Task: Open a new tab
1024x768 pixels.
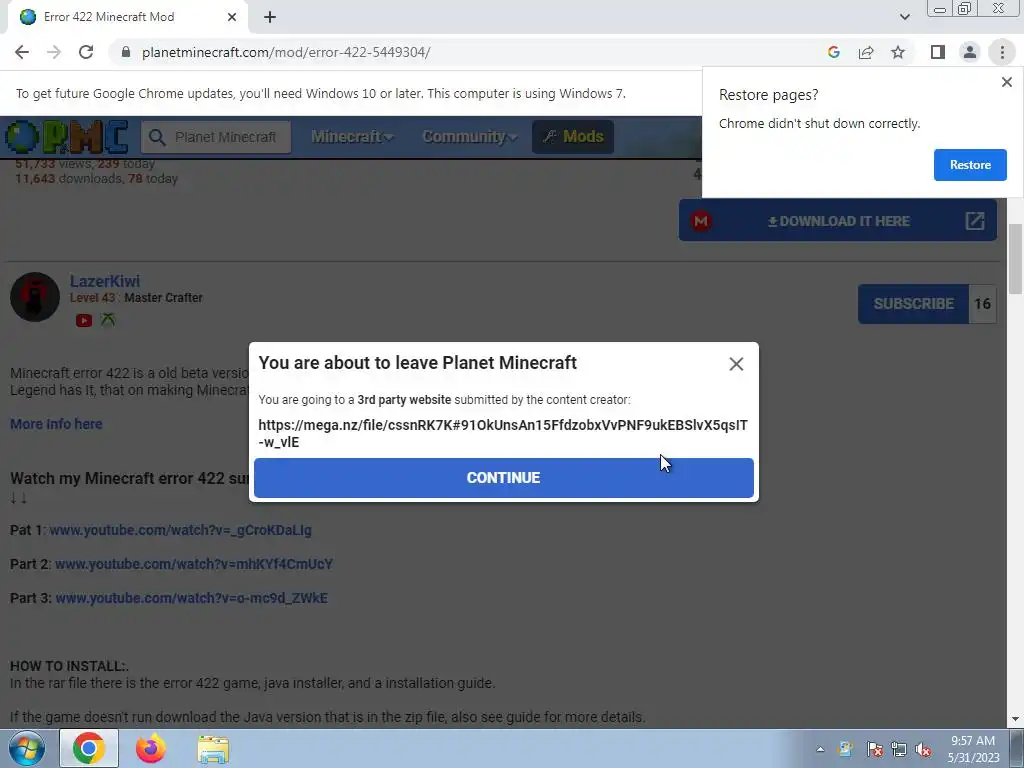Action: coord(270,17)
